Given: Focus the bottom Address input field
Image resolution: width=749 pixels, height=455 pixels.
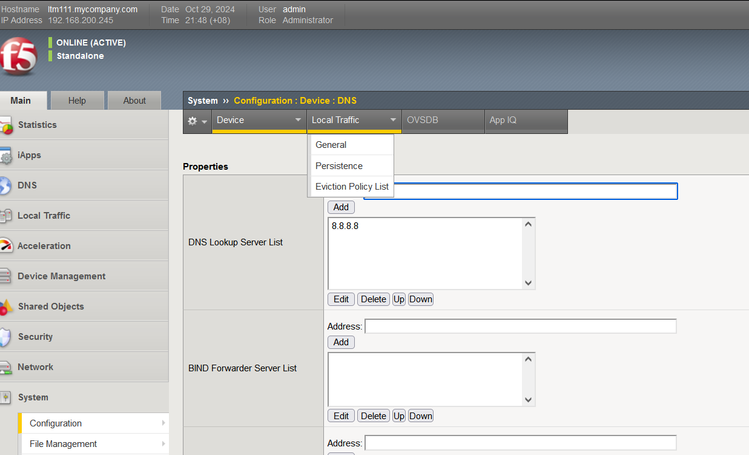Looking at the screenshot, I should click(x=521, y=443).
